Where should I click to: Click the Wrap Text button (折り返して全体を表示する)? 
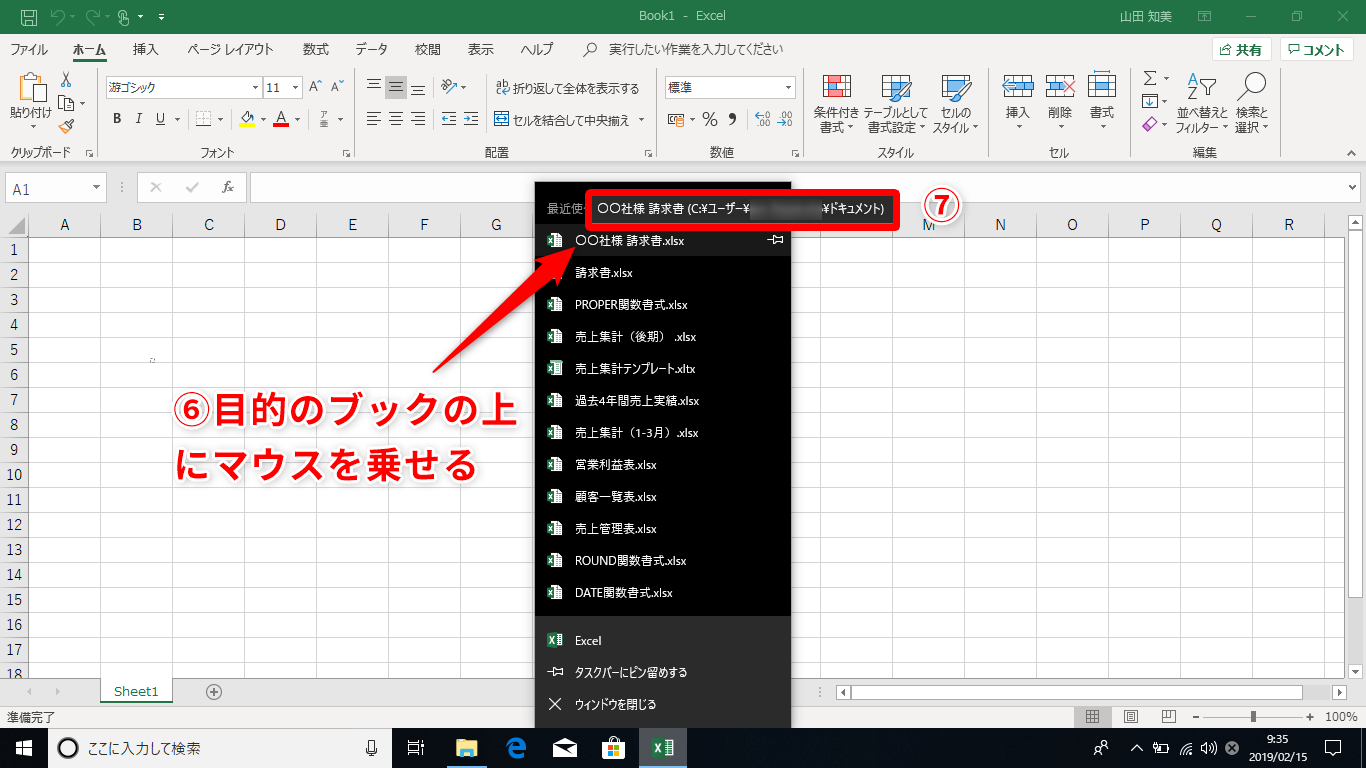[x=566, y=88]
